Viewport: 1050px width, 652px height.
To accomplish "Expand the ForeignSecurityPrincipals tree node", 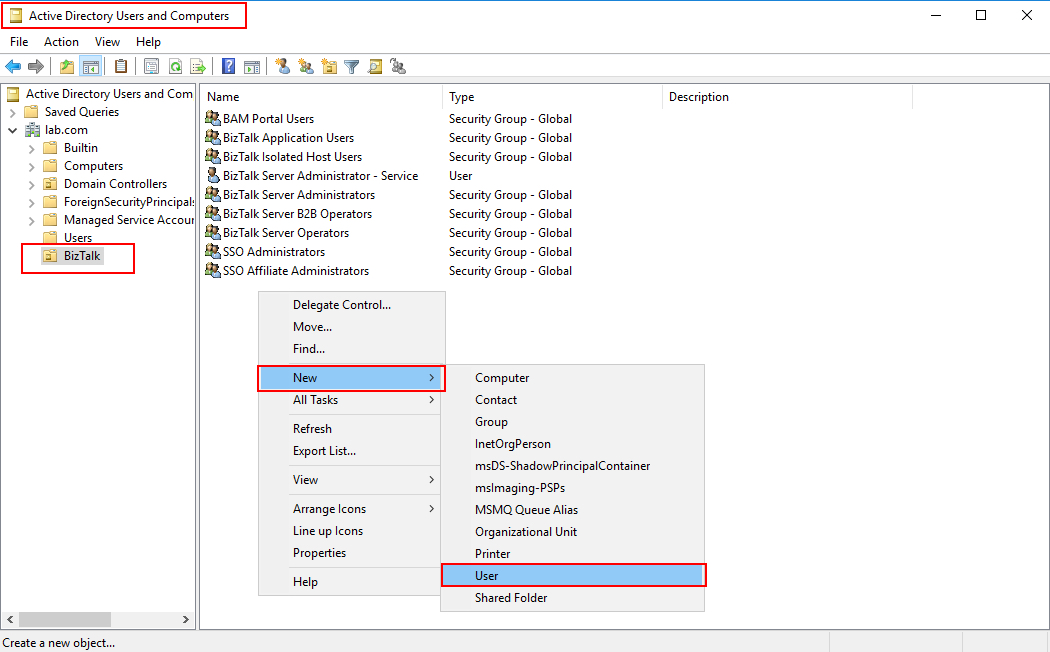I will pos(31,202).
